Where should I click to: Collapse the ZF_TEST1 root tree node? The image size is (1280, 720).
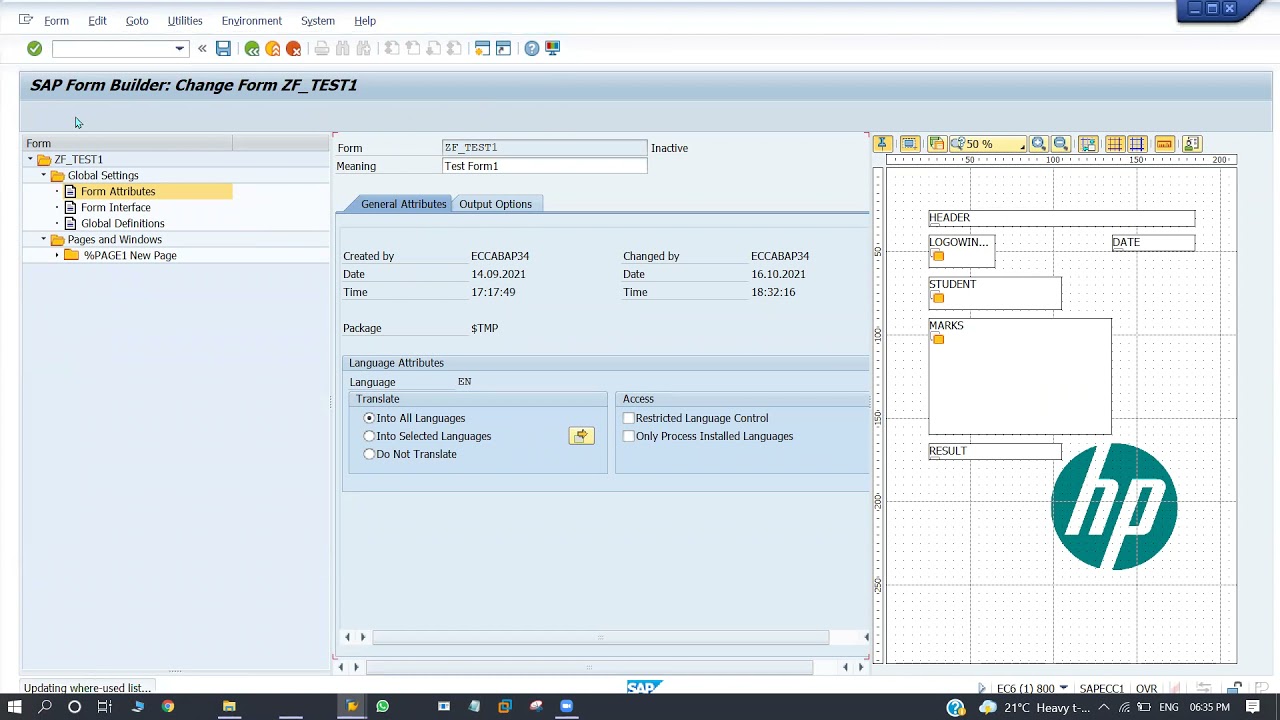pyautogui.click(x=30, y=159)
